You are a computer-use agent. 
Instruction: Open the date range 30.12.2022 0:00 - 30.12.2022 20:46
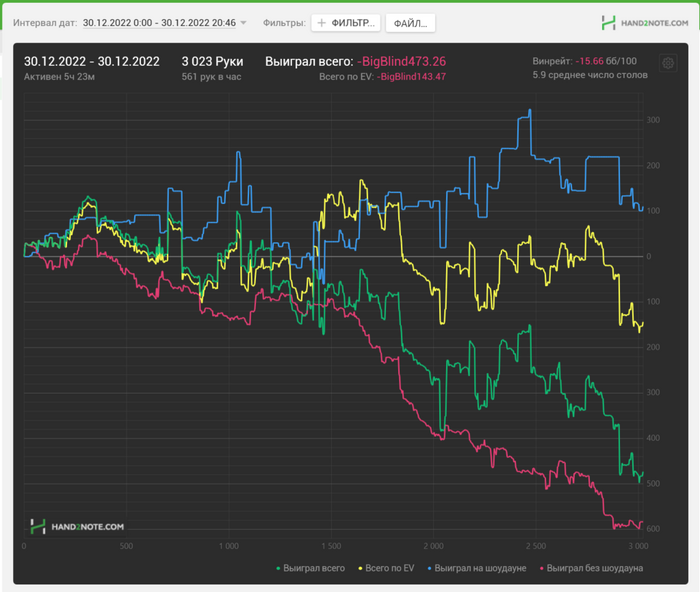tap(159, 23)
